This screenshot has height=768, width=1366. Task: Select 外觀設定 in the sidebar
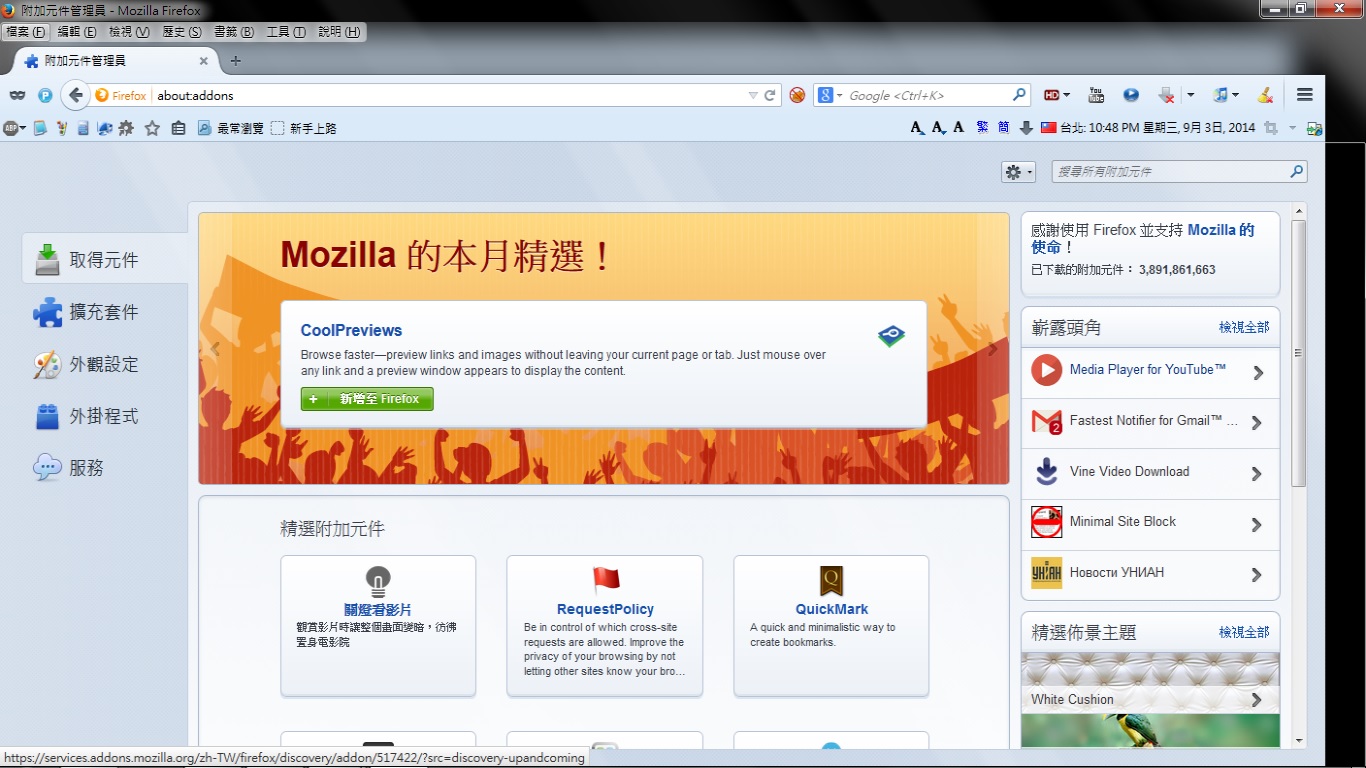click(x=105, y=364)
